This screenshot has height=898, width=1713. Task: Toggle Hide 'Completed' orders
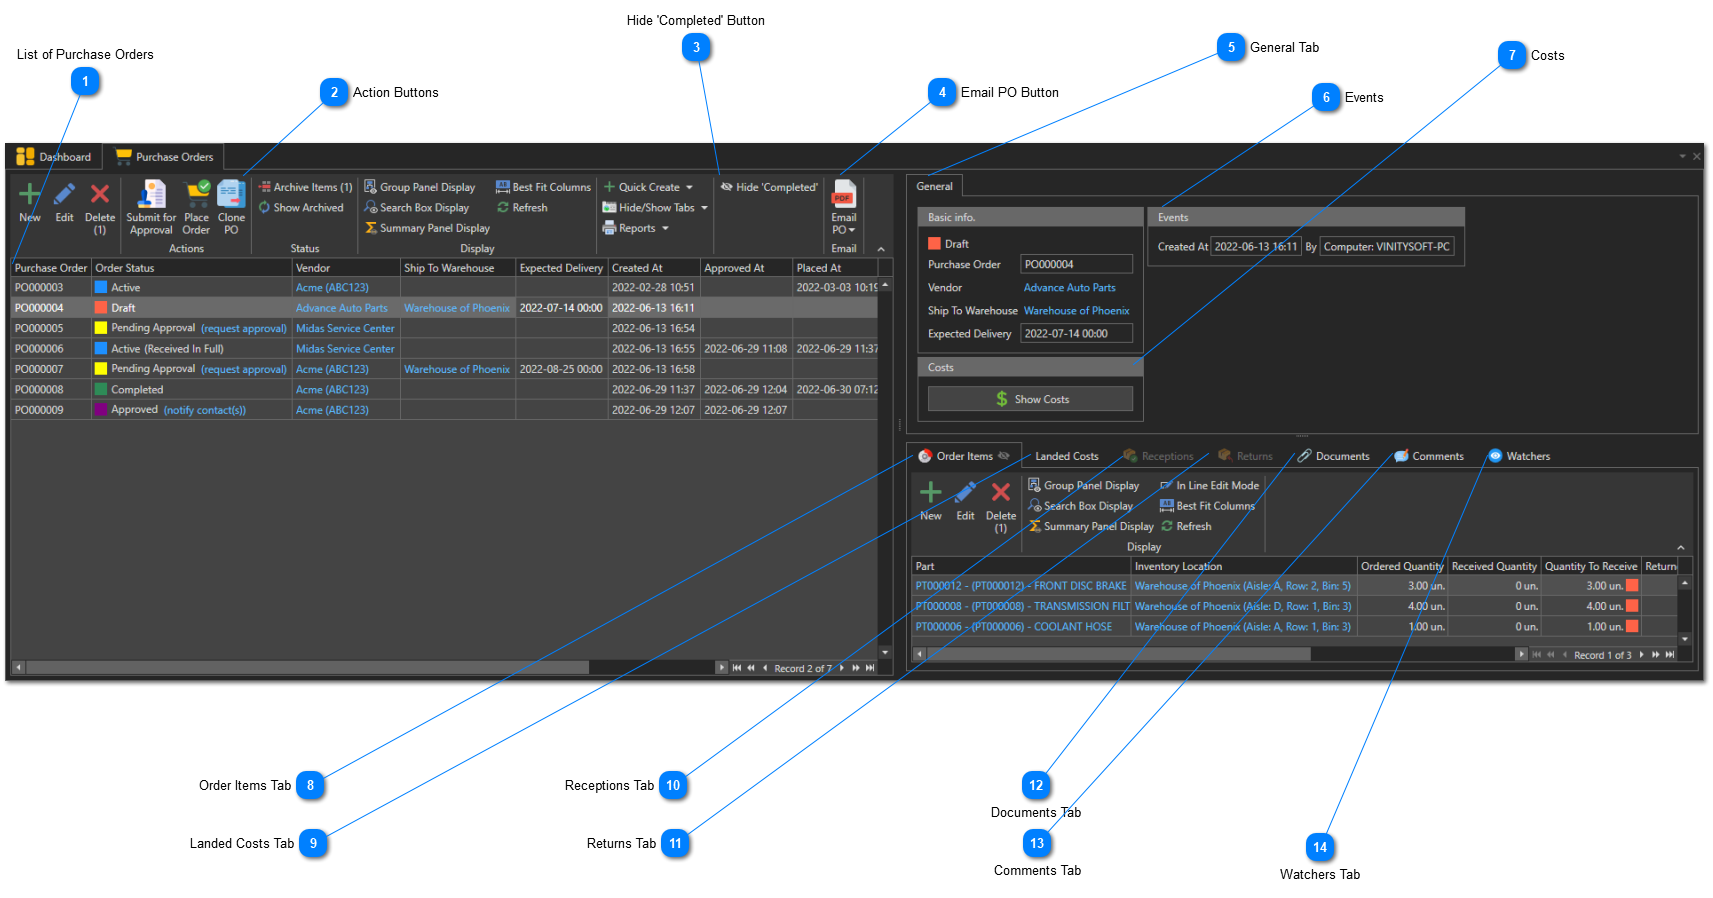768,187
